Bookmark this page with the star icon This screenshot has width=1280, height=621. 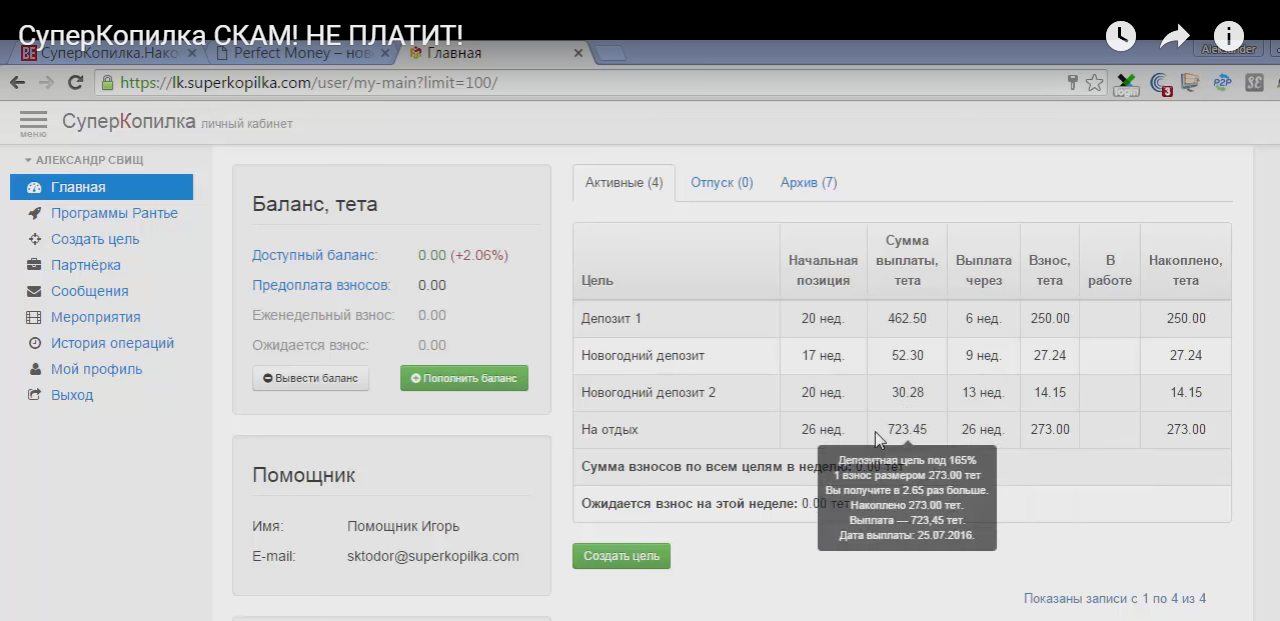(1095, 83)
